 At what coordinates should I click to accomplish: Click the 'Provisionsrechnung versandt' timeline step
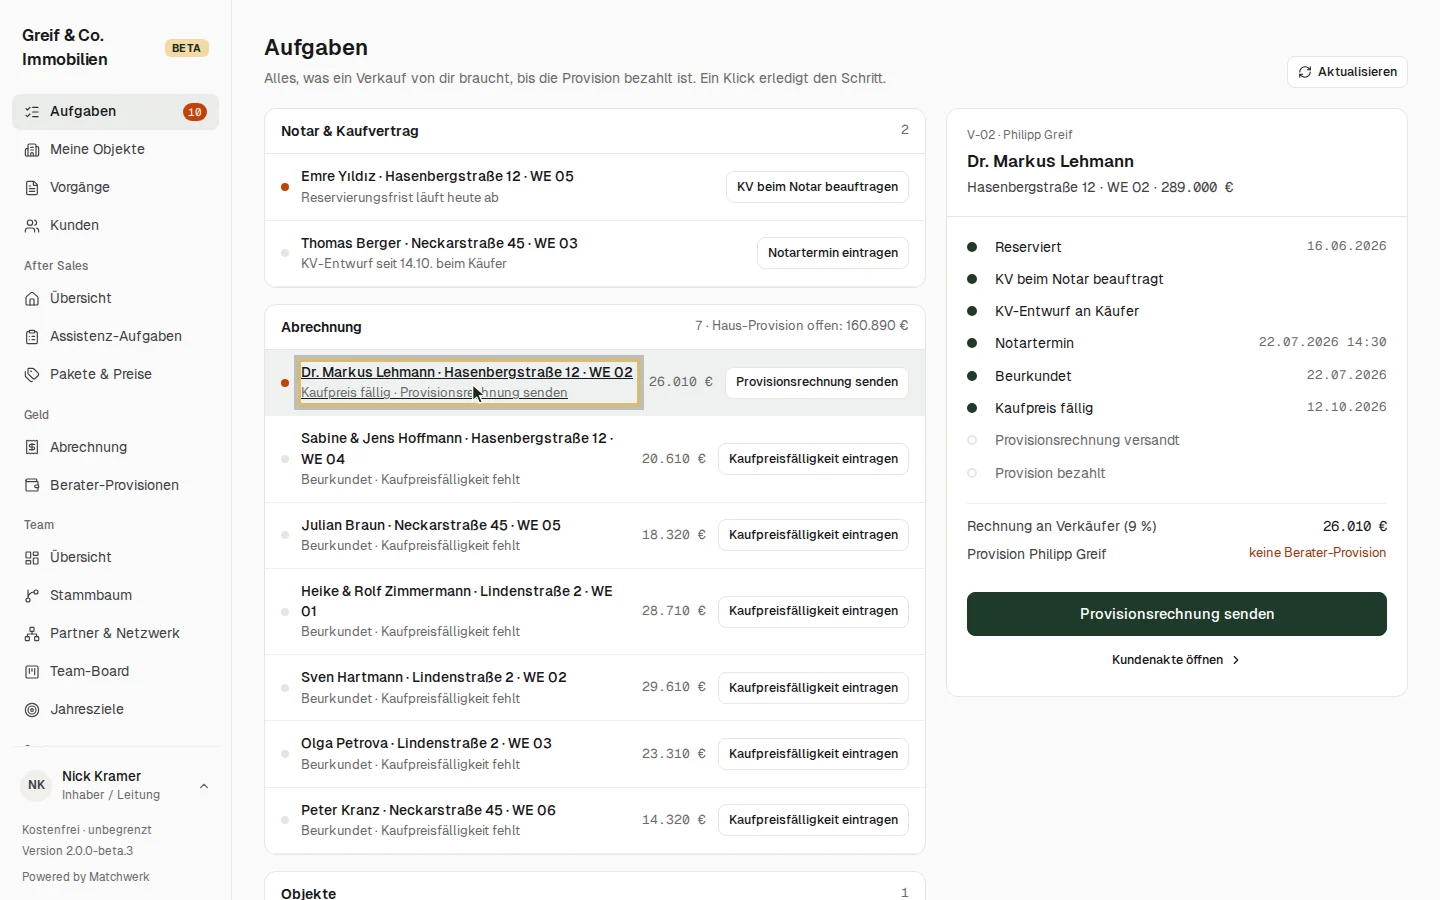[x=1087, y=440]
